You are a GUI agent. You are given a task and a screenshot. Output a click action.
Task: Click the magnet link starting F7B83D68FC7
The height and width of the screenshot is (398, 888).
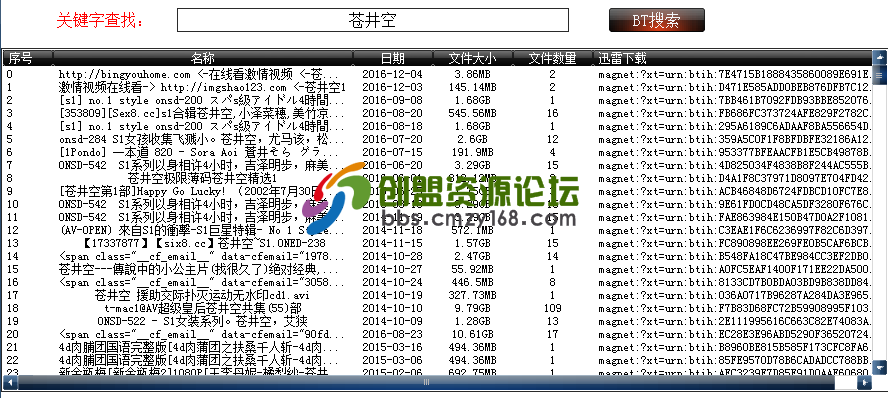[x=734, y=309]
